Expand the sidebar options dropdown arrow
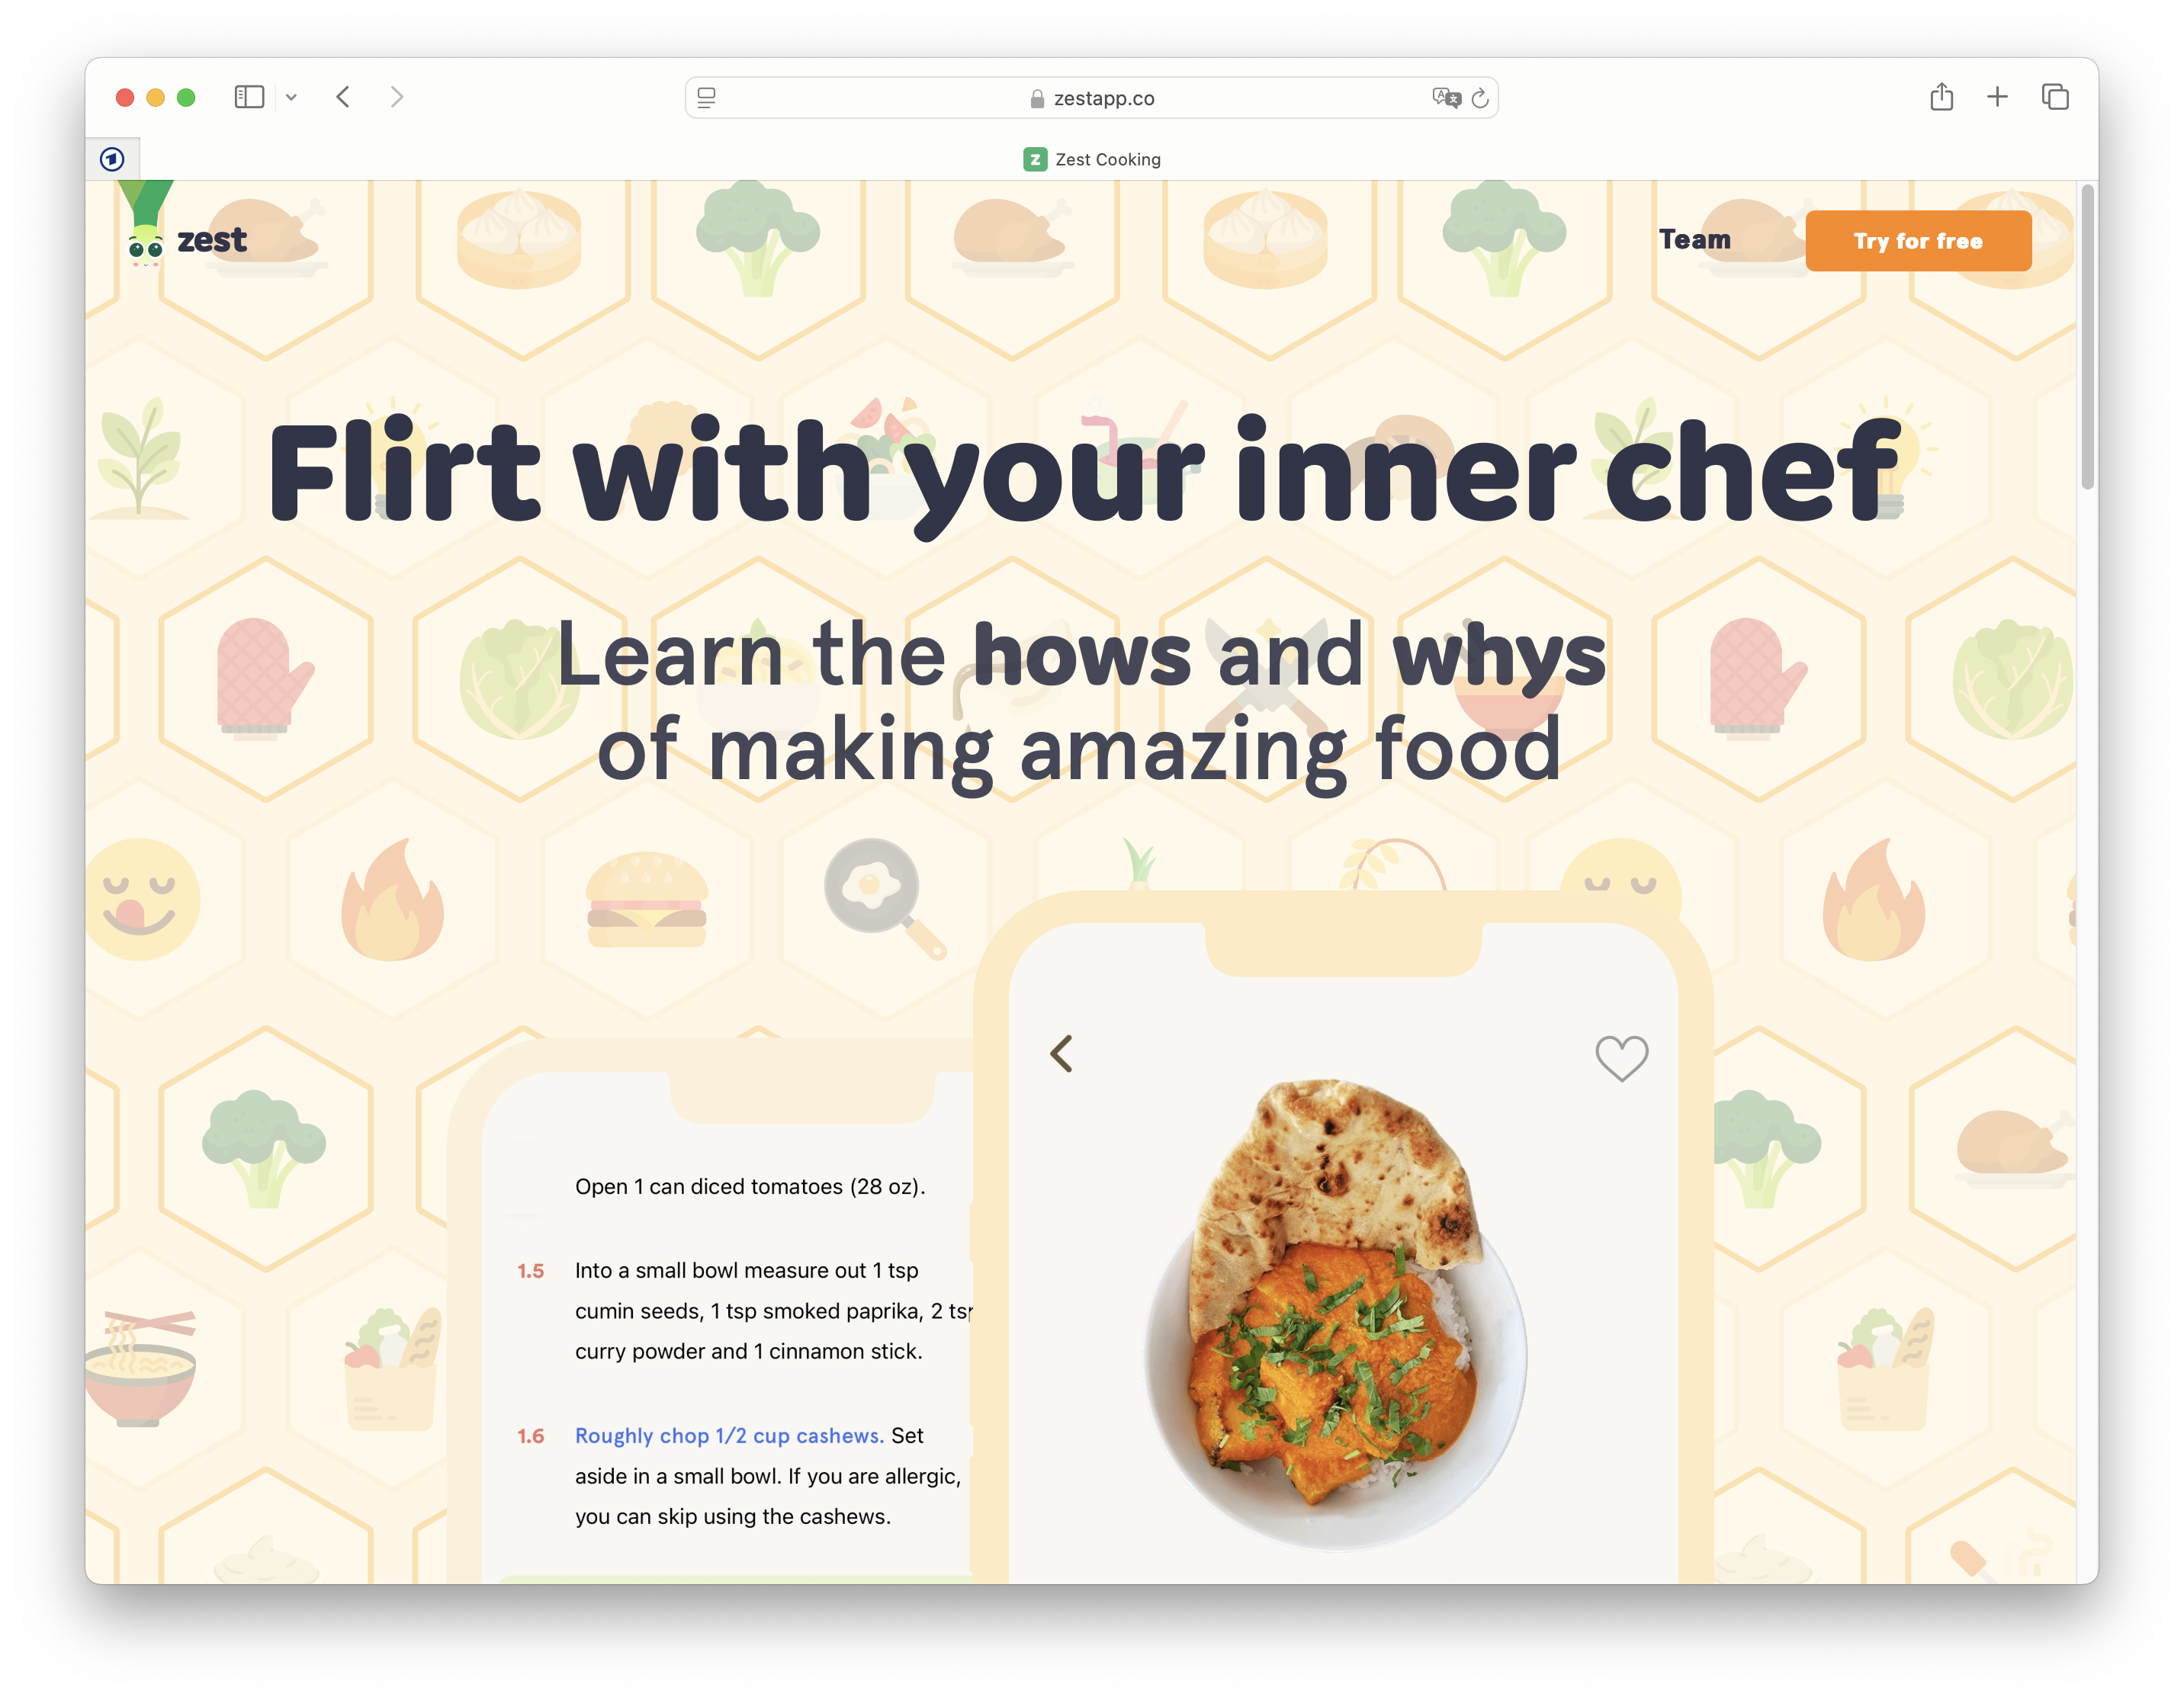This screenshot has height=1697, width=2184. [x=291, y=97]
